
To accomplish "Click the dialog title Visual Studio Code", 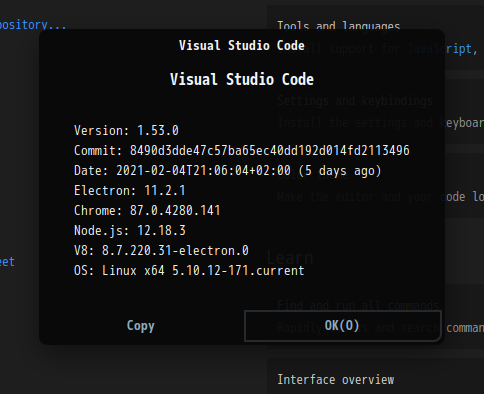I will click(242, 45).
